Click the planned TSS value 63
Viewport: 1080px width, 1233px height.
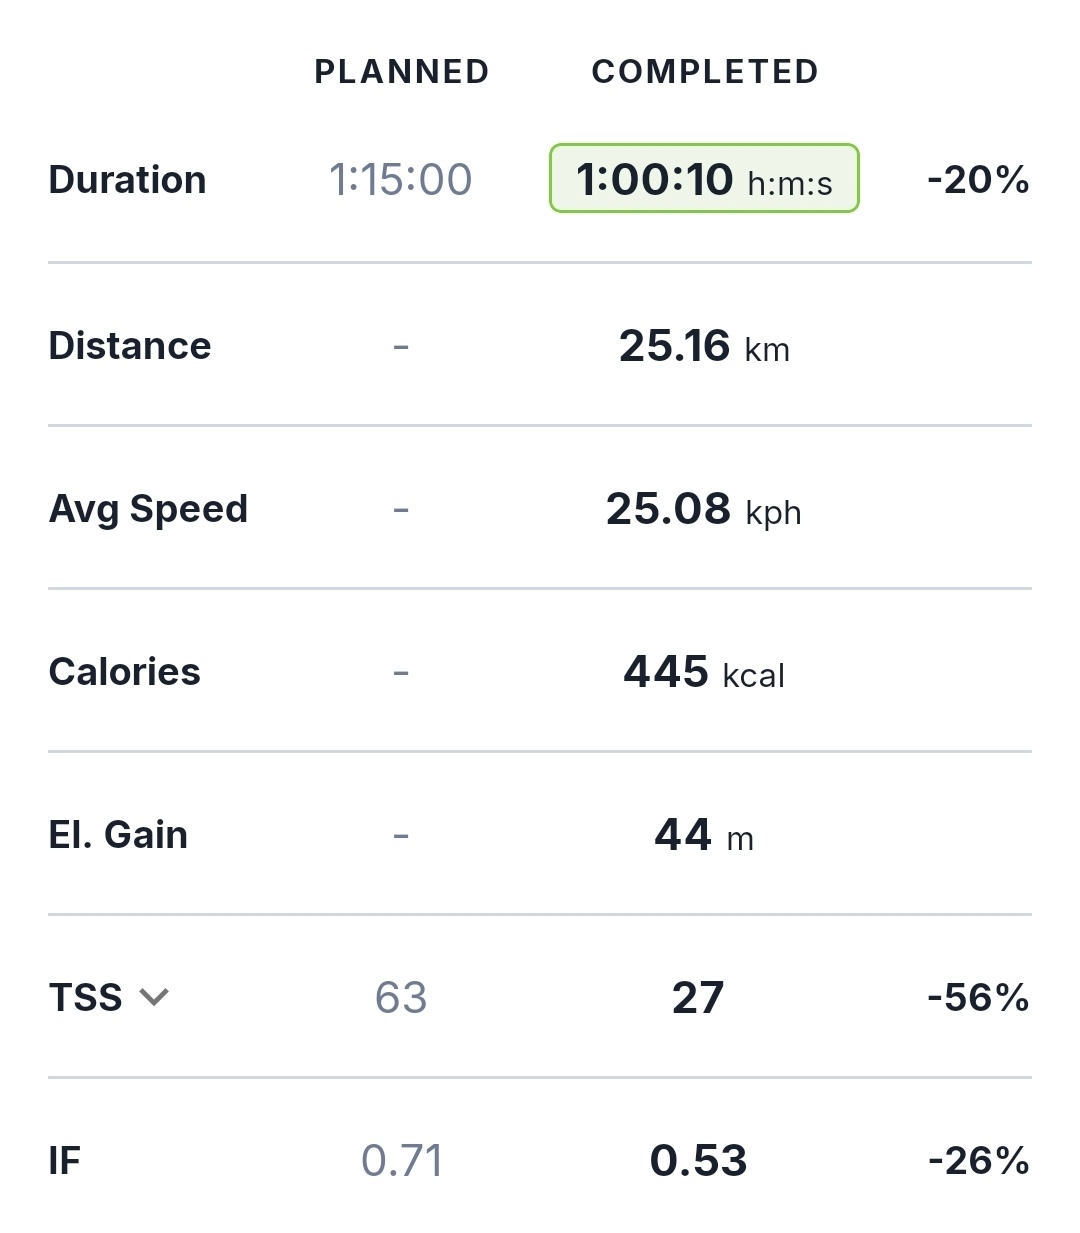point(401,998)
